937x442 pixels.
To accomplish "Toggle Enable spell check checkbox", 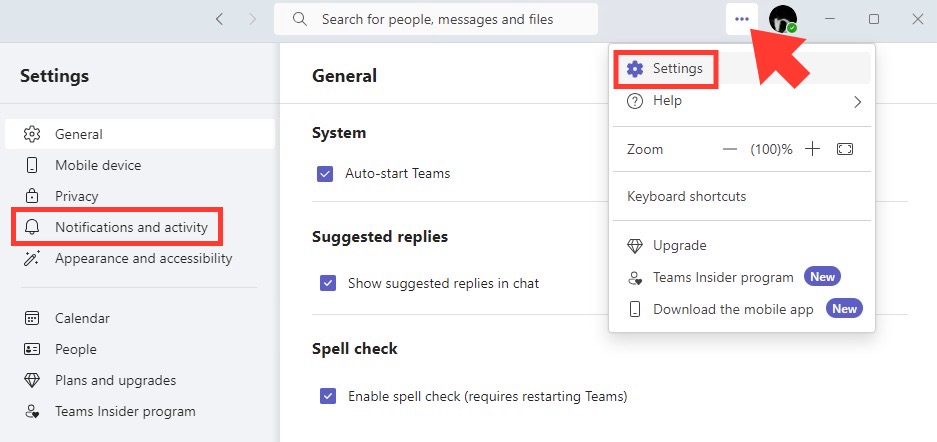I will click(327, 396).
